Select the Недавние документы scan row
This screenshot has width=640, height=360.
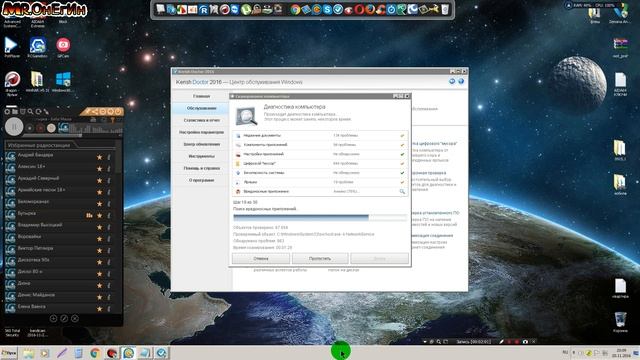tap(320, 136)
